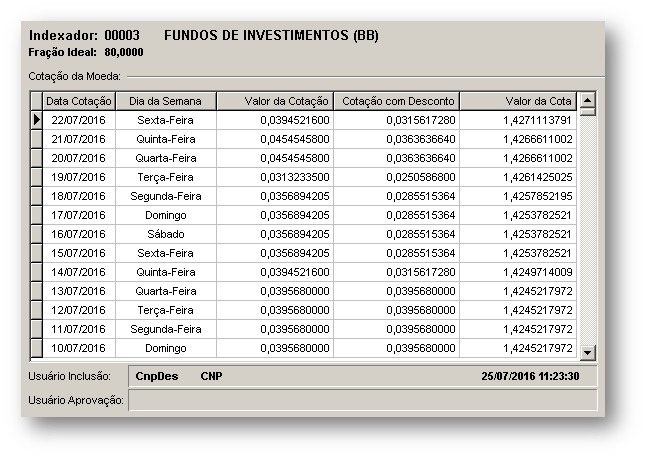This screenshot has width=647, height=459.
Task: Click the Dia da Semana column header
Action: pyautogui.click(x=165, y=101)
